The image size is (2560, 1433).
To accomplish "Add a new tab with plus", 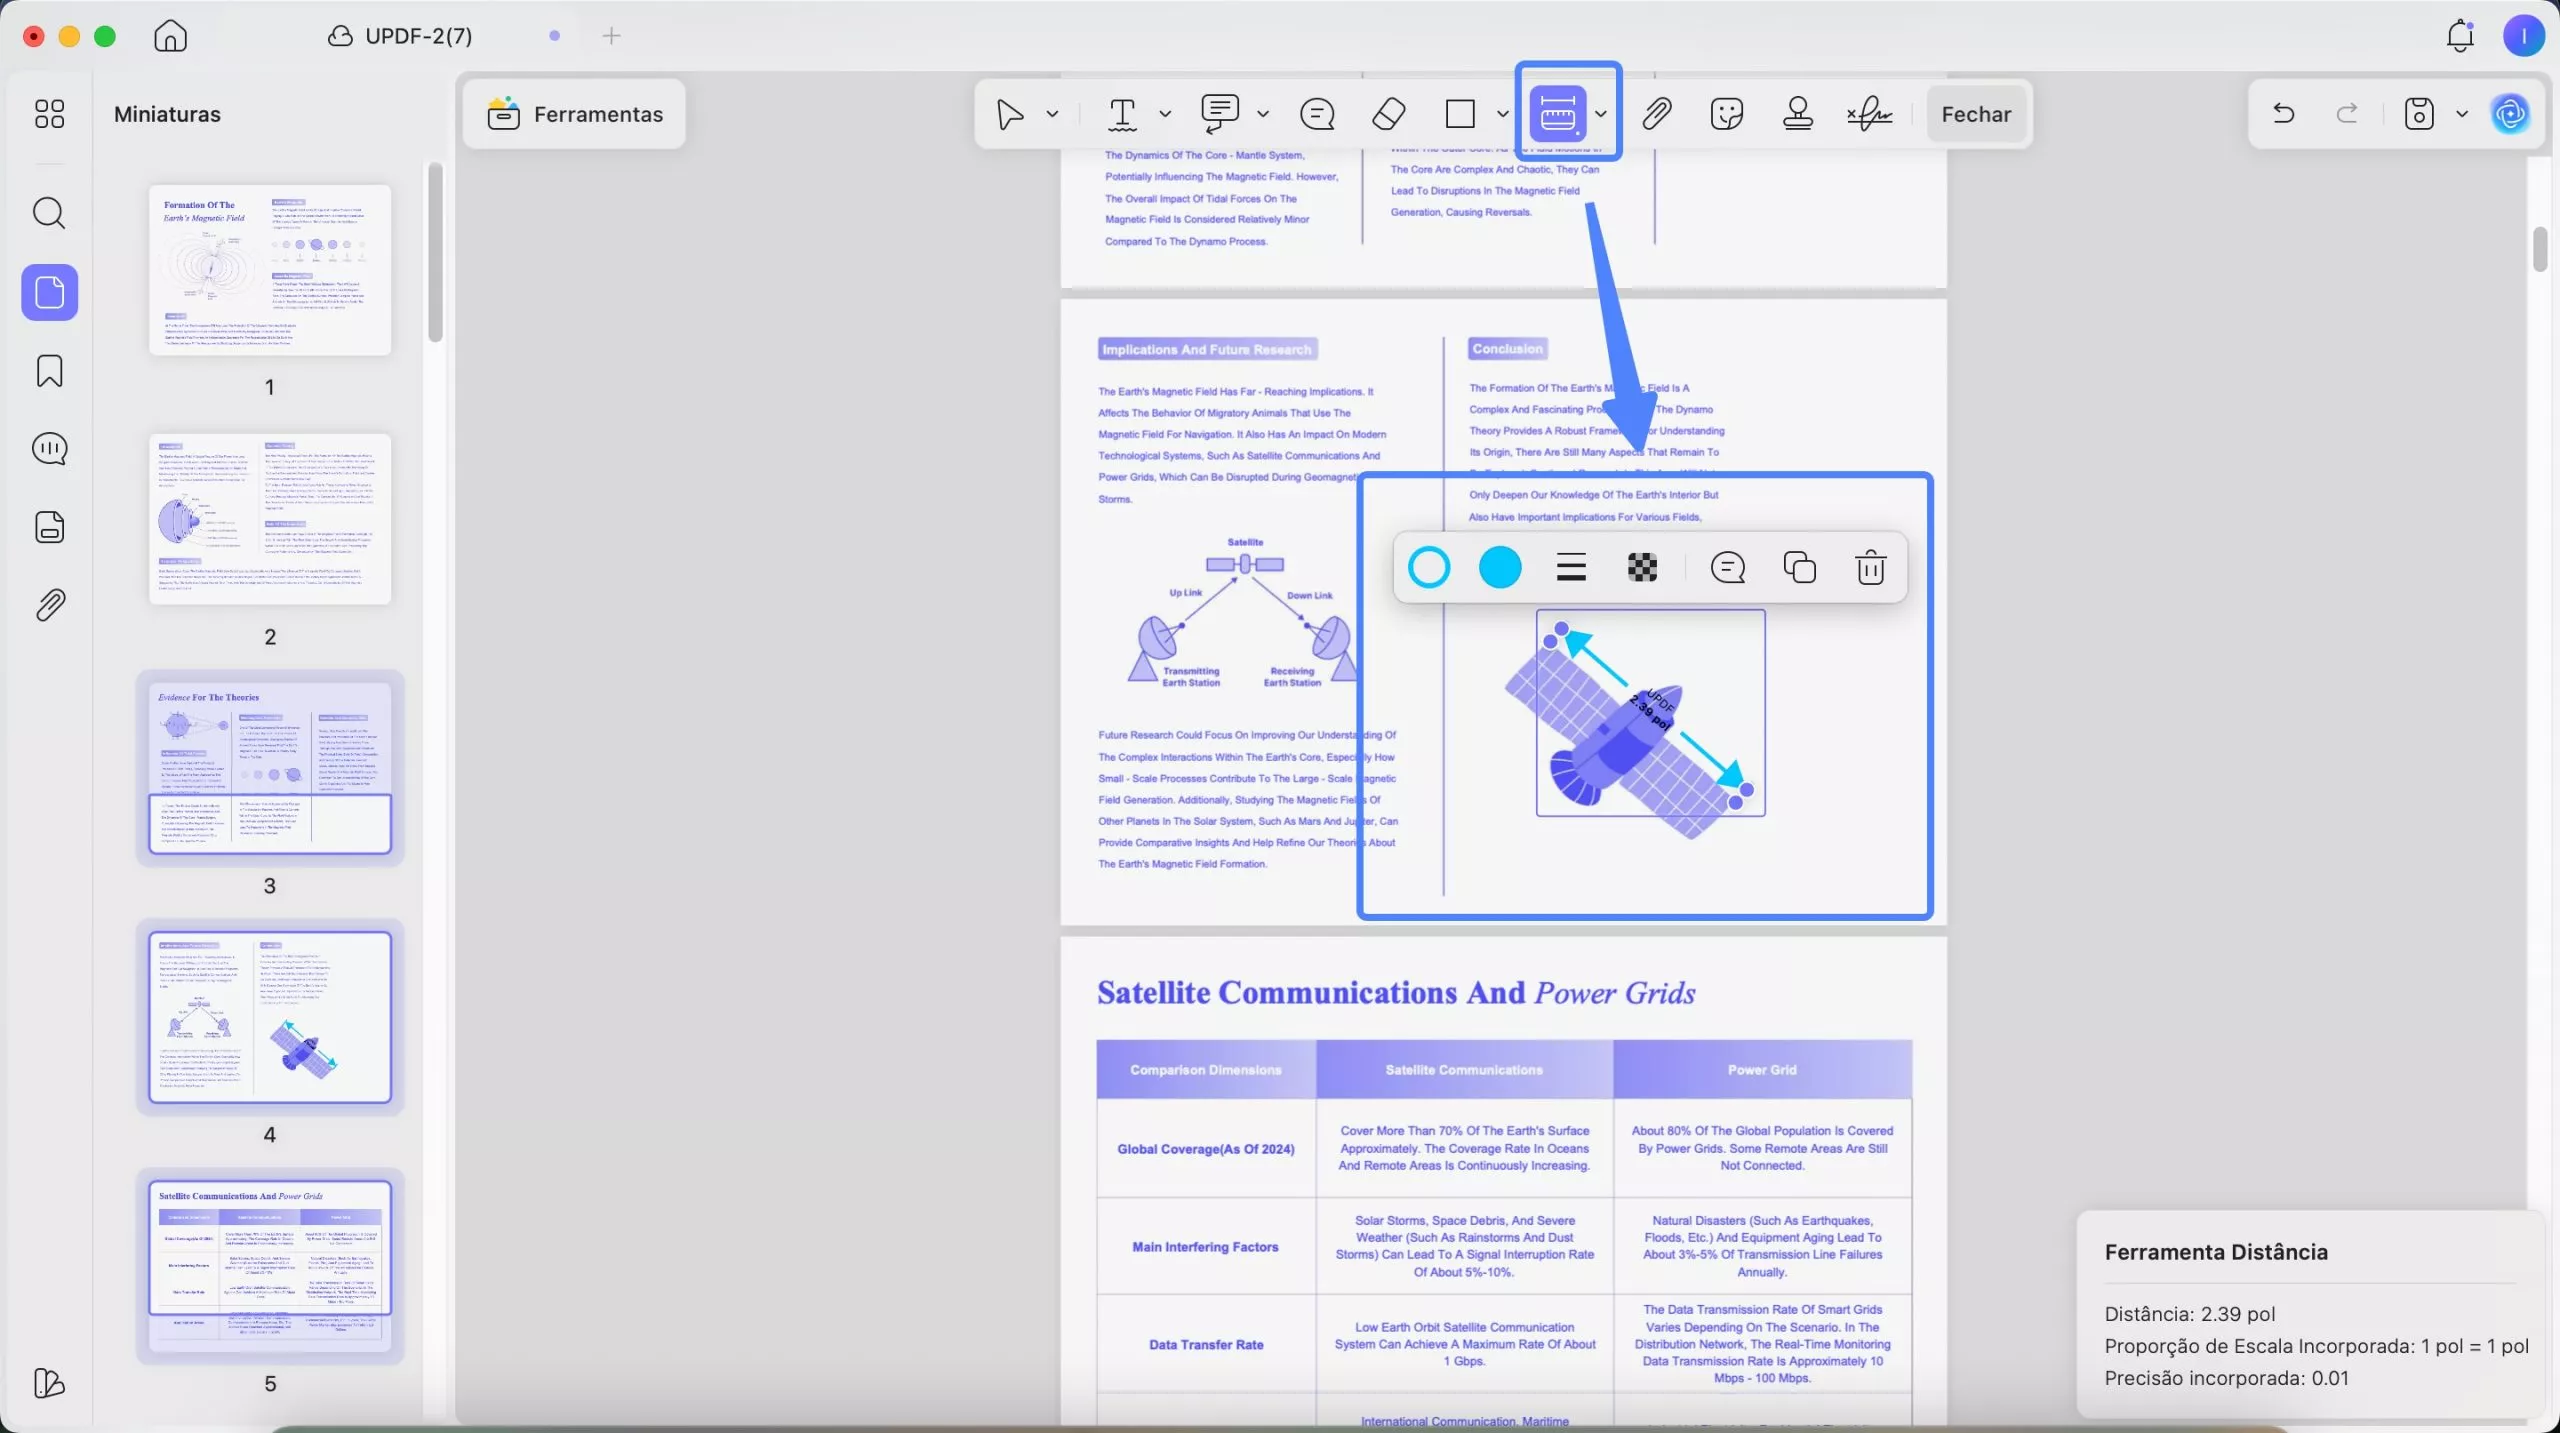I will point(611,36).
